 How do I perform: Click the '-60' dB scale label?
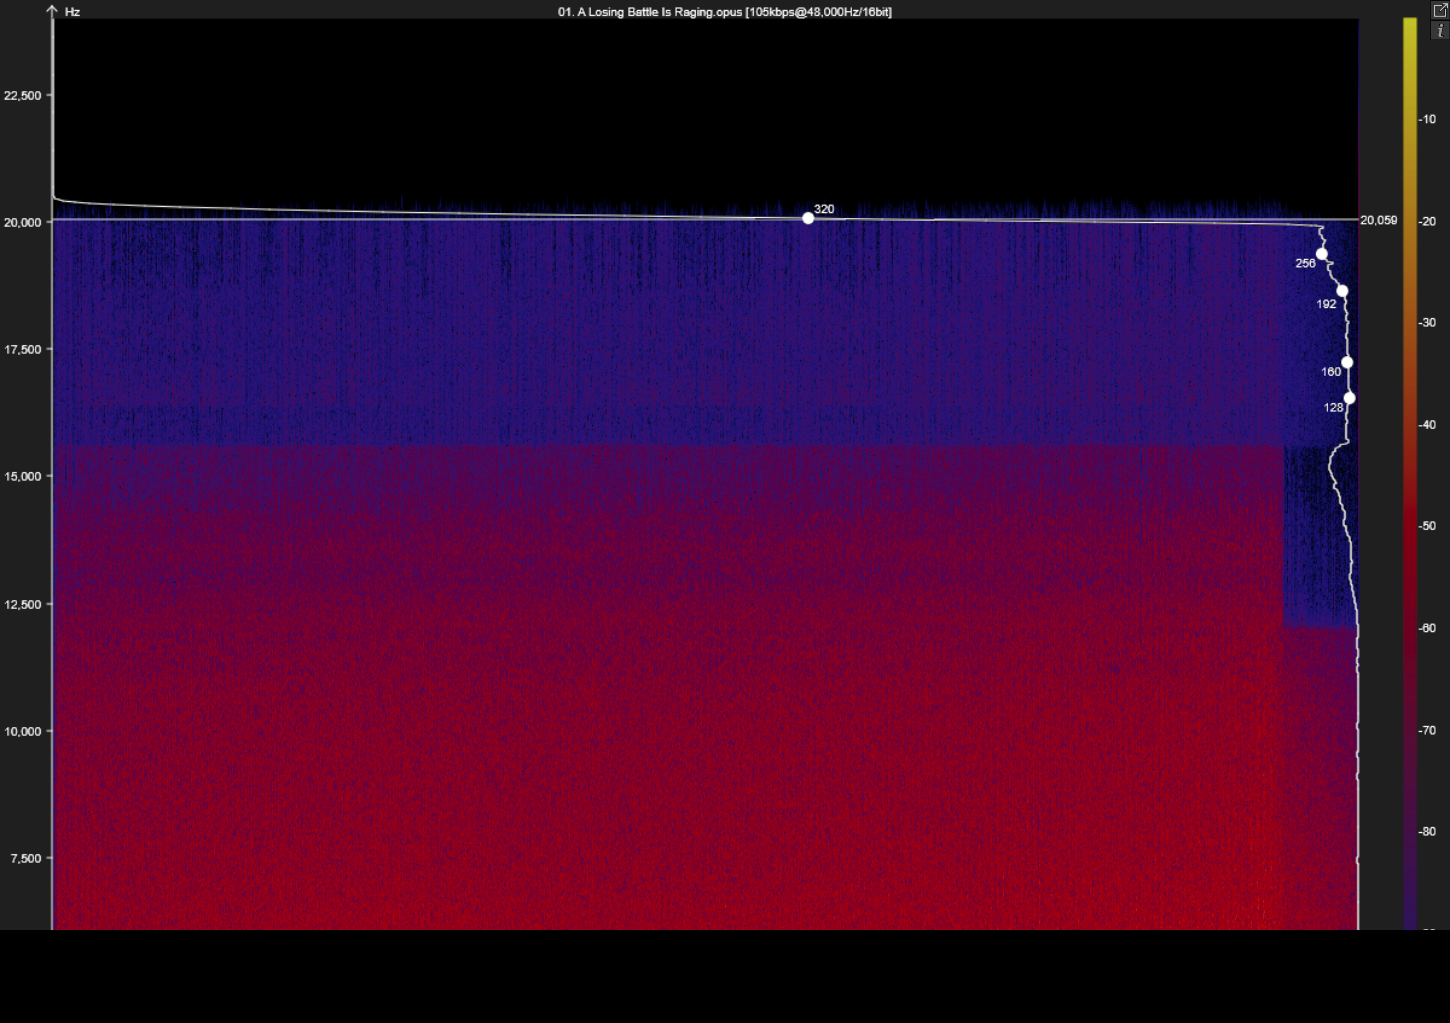tap(1427, 628)
